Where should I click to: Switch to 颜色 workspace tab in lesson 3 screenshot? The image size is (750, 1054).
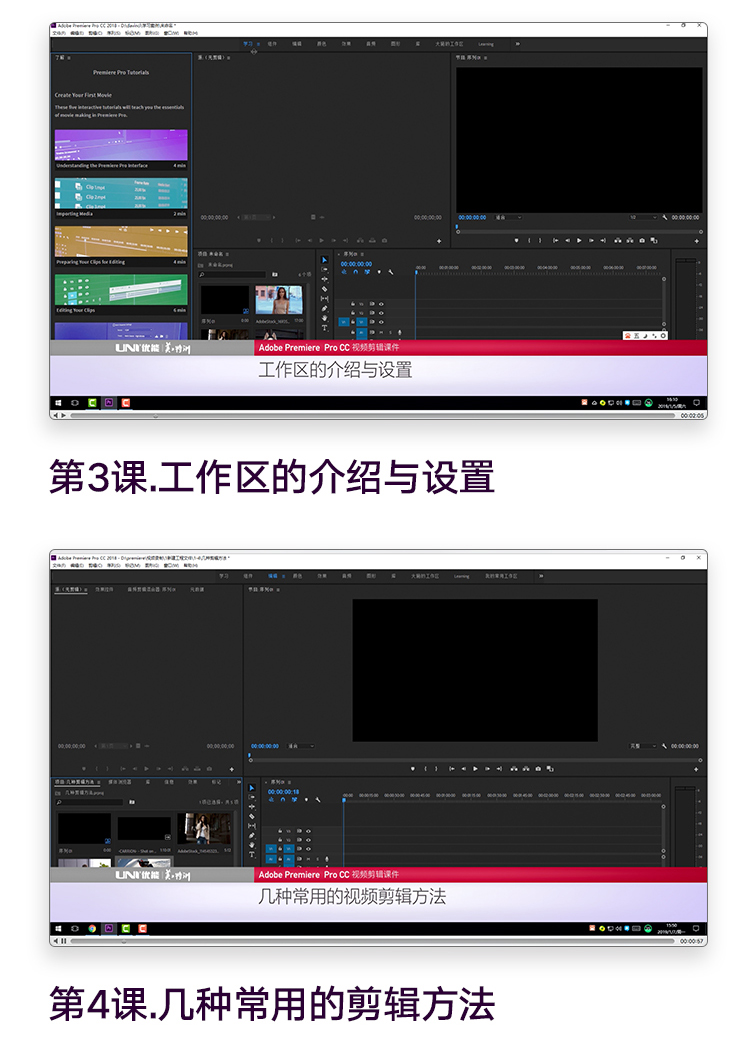pyautogui.click(x=321, y=44)
